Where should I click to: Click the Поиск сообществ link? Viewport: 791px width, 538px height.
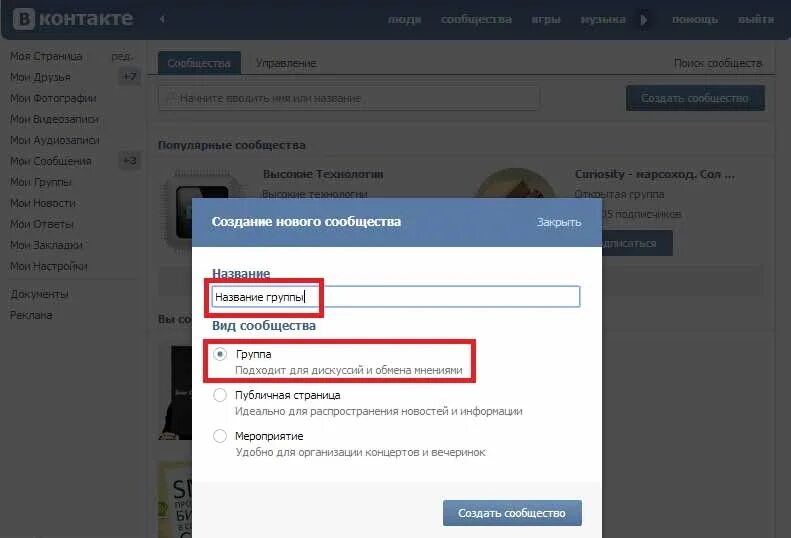point(718,63)
